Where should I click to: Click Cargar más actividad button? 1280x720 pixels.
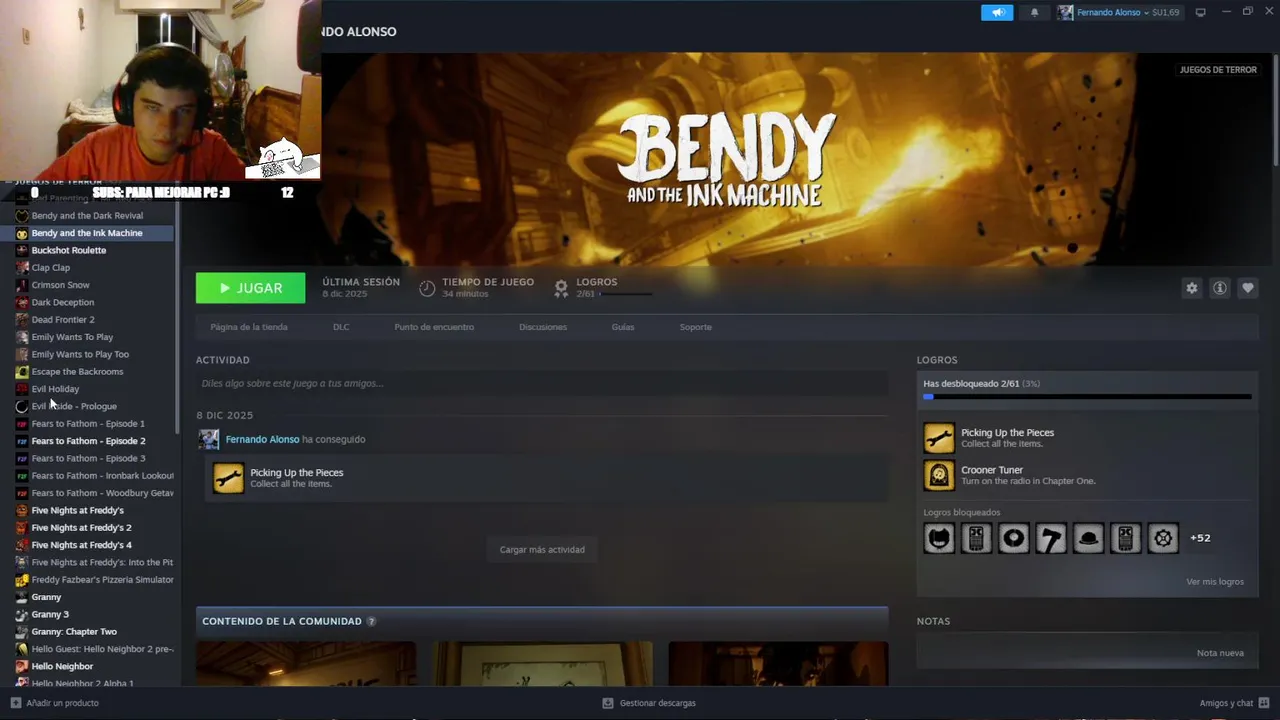coord(542,549)
